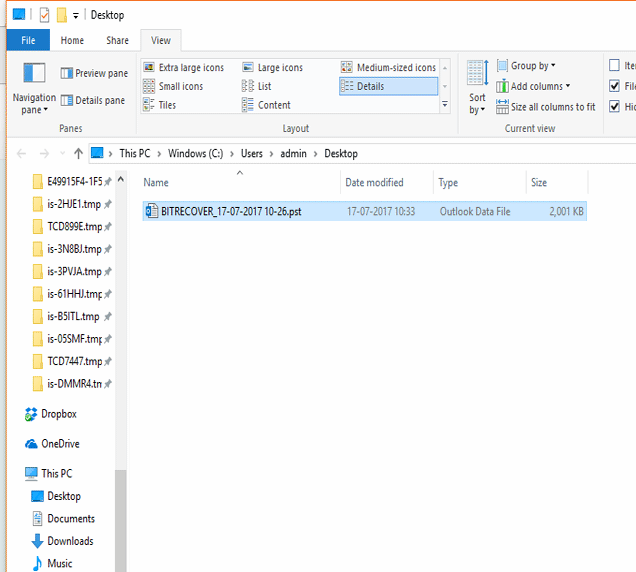This screenshot has height=572, width=636.
Task: Select the BITRECOVER pst file
Action: [230, 211]
